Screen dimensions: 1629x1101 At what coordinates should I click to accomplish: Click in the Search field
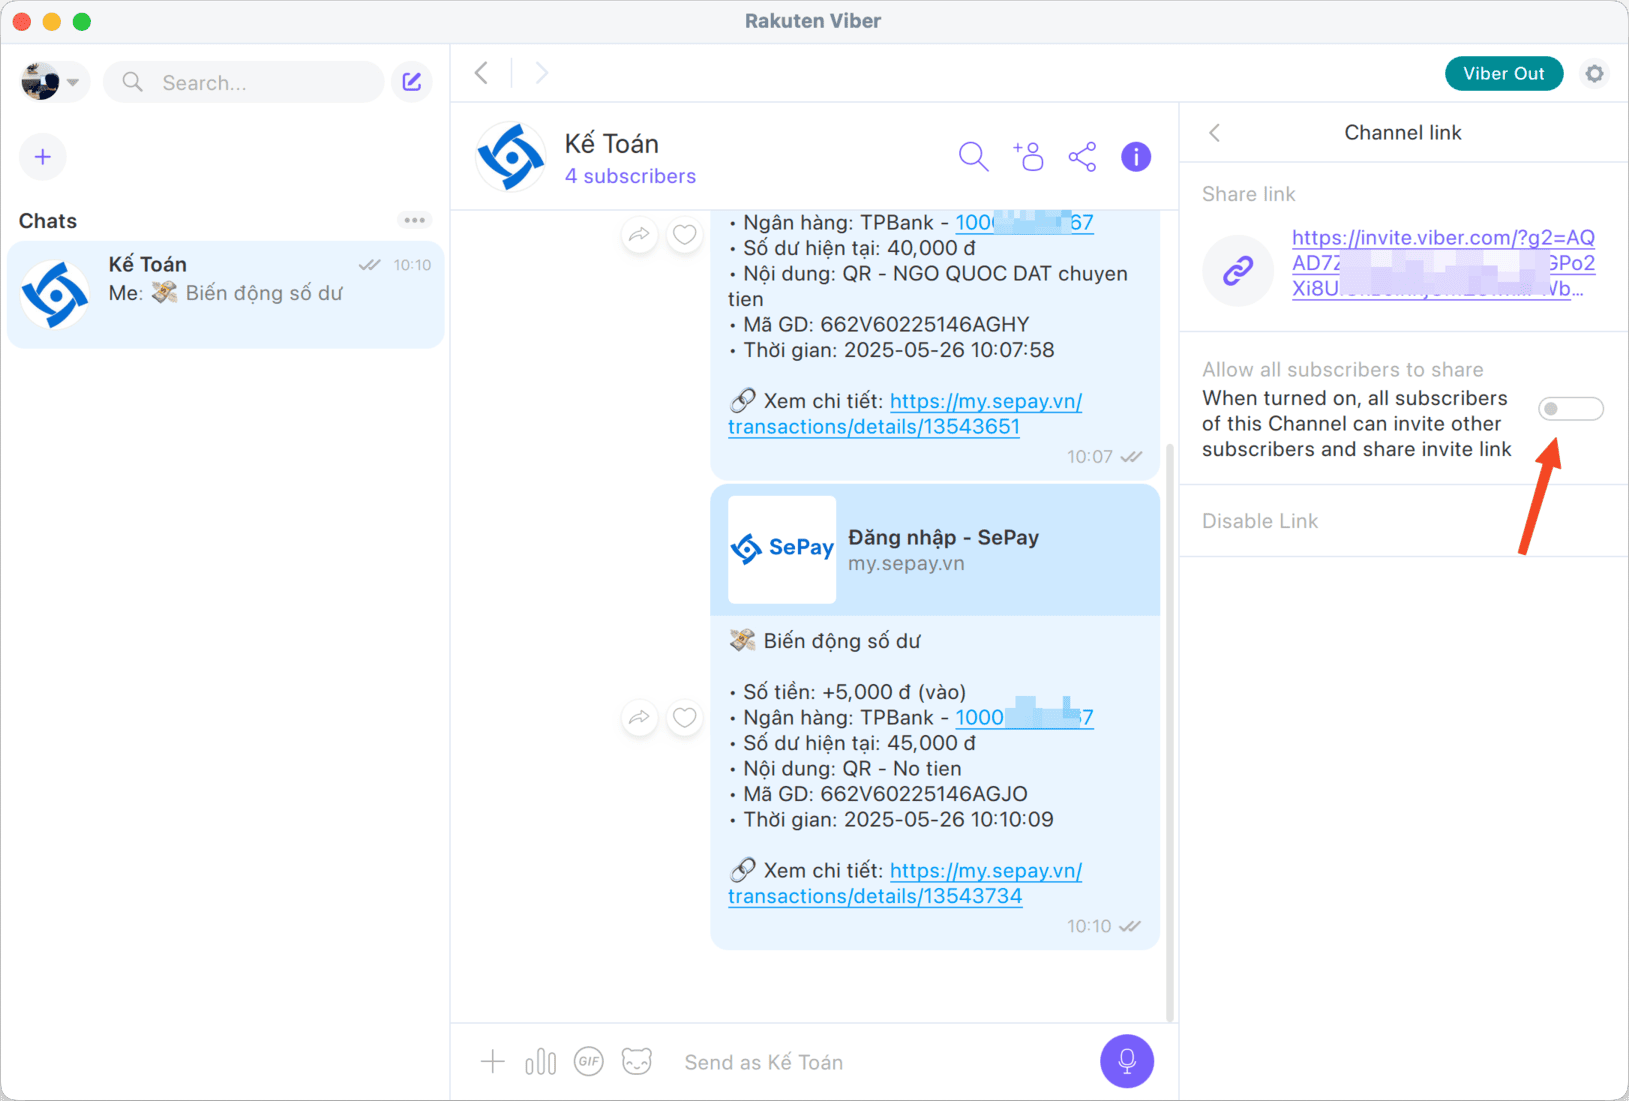(x=244, y=82)
